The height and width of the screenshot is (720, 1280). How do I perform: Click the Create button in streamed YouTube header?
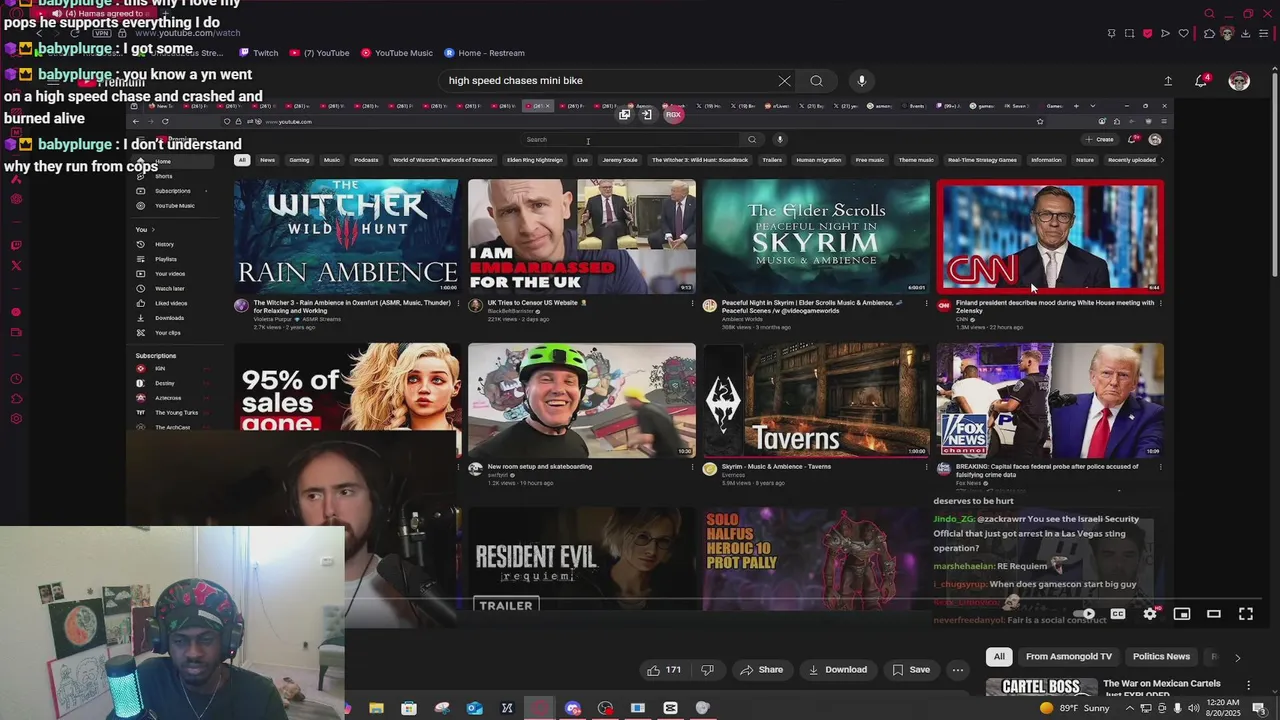1101,140
